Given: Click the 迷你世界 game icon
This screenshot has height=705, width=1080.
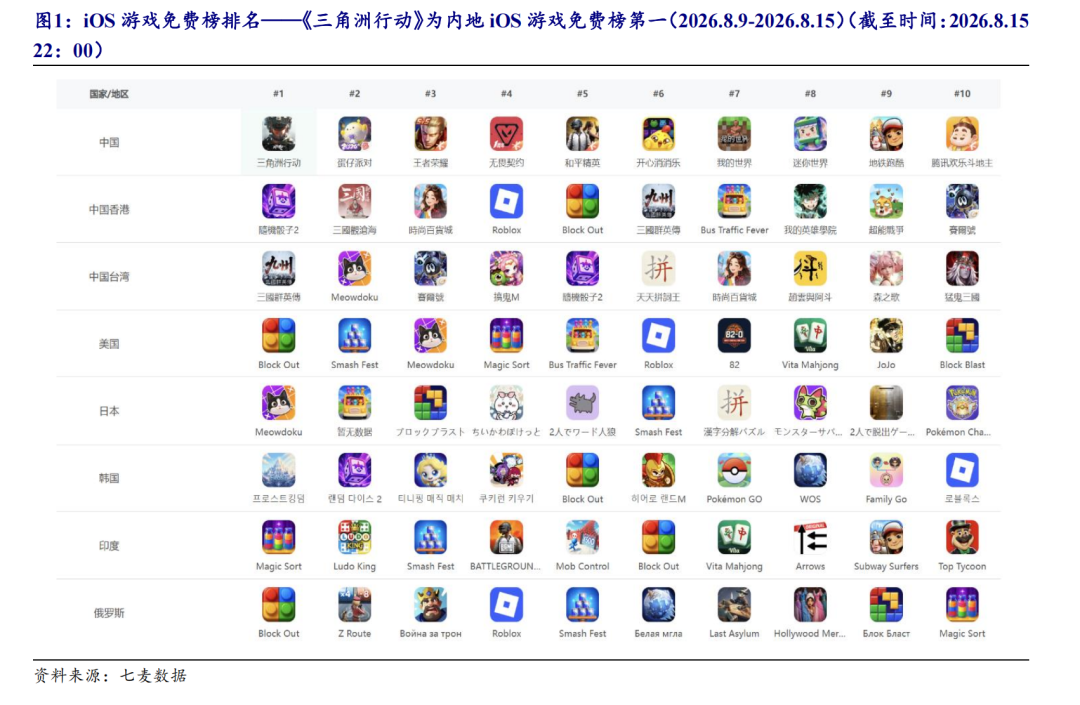Looking at the screenshot, I should (x=810, y=134).
